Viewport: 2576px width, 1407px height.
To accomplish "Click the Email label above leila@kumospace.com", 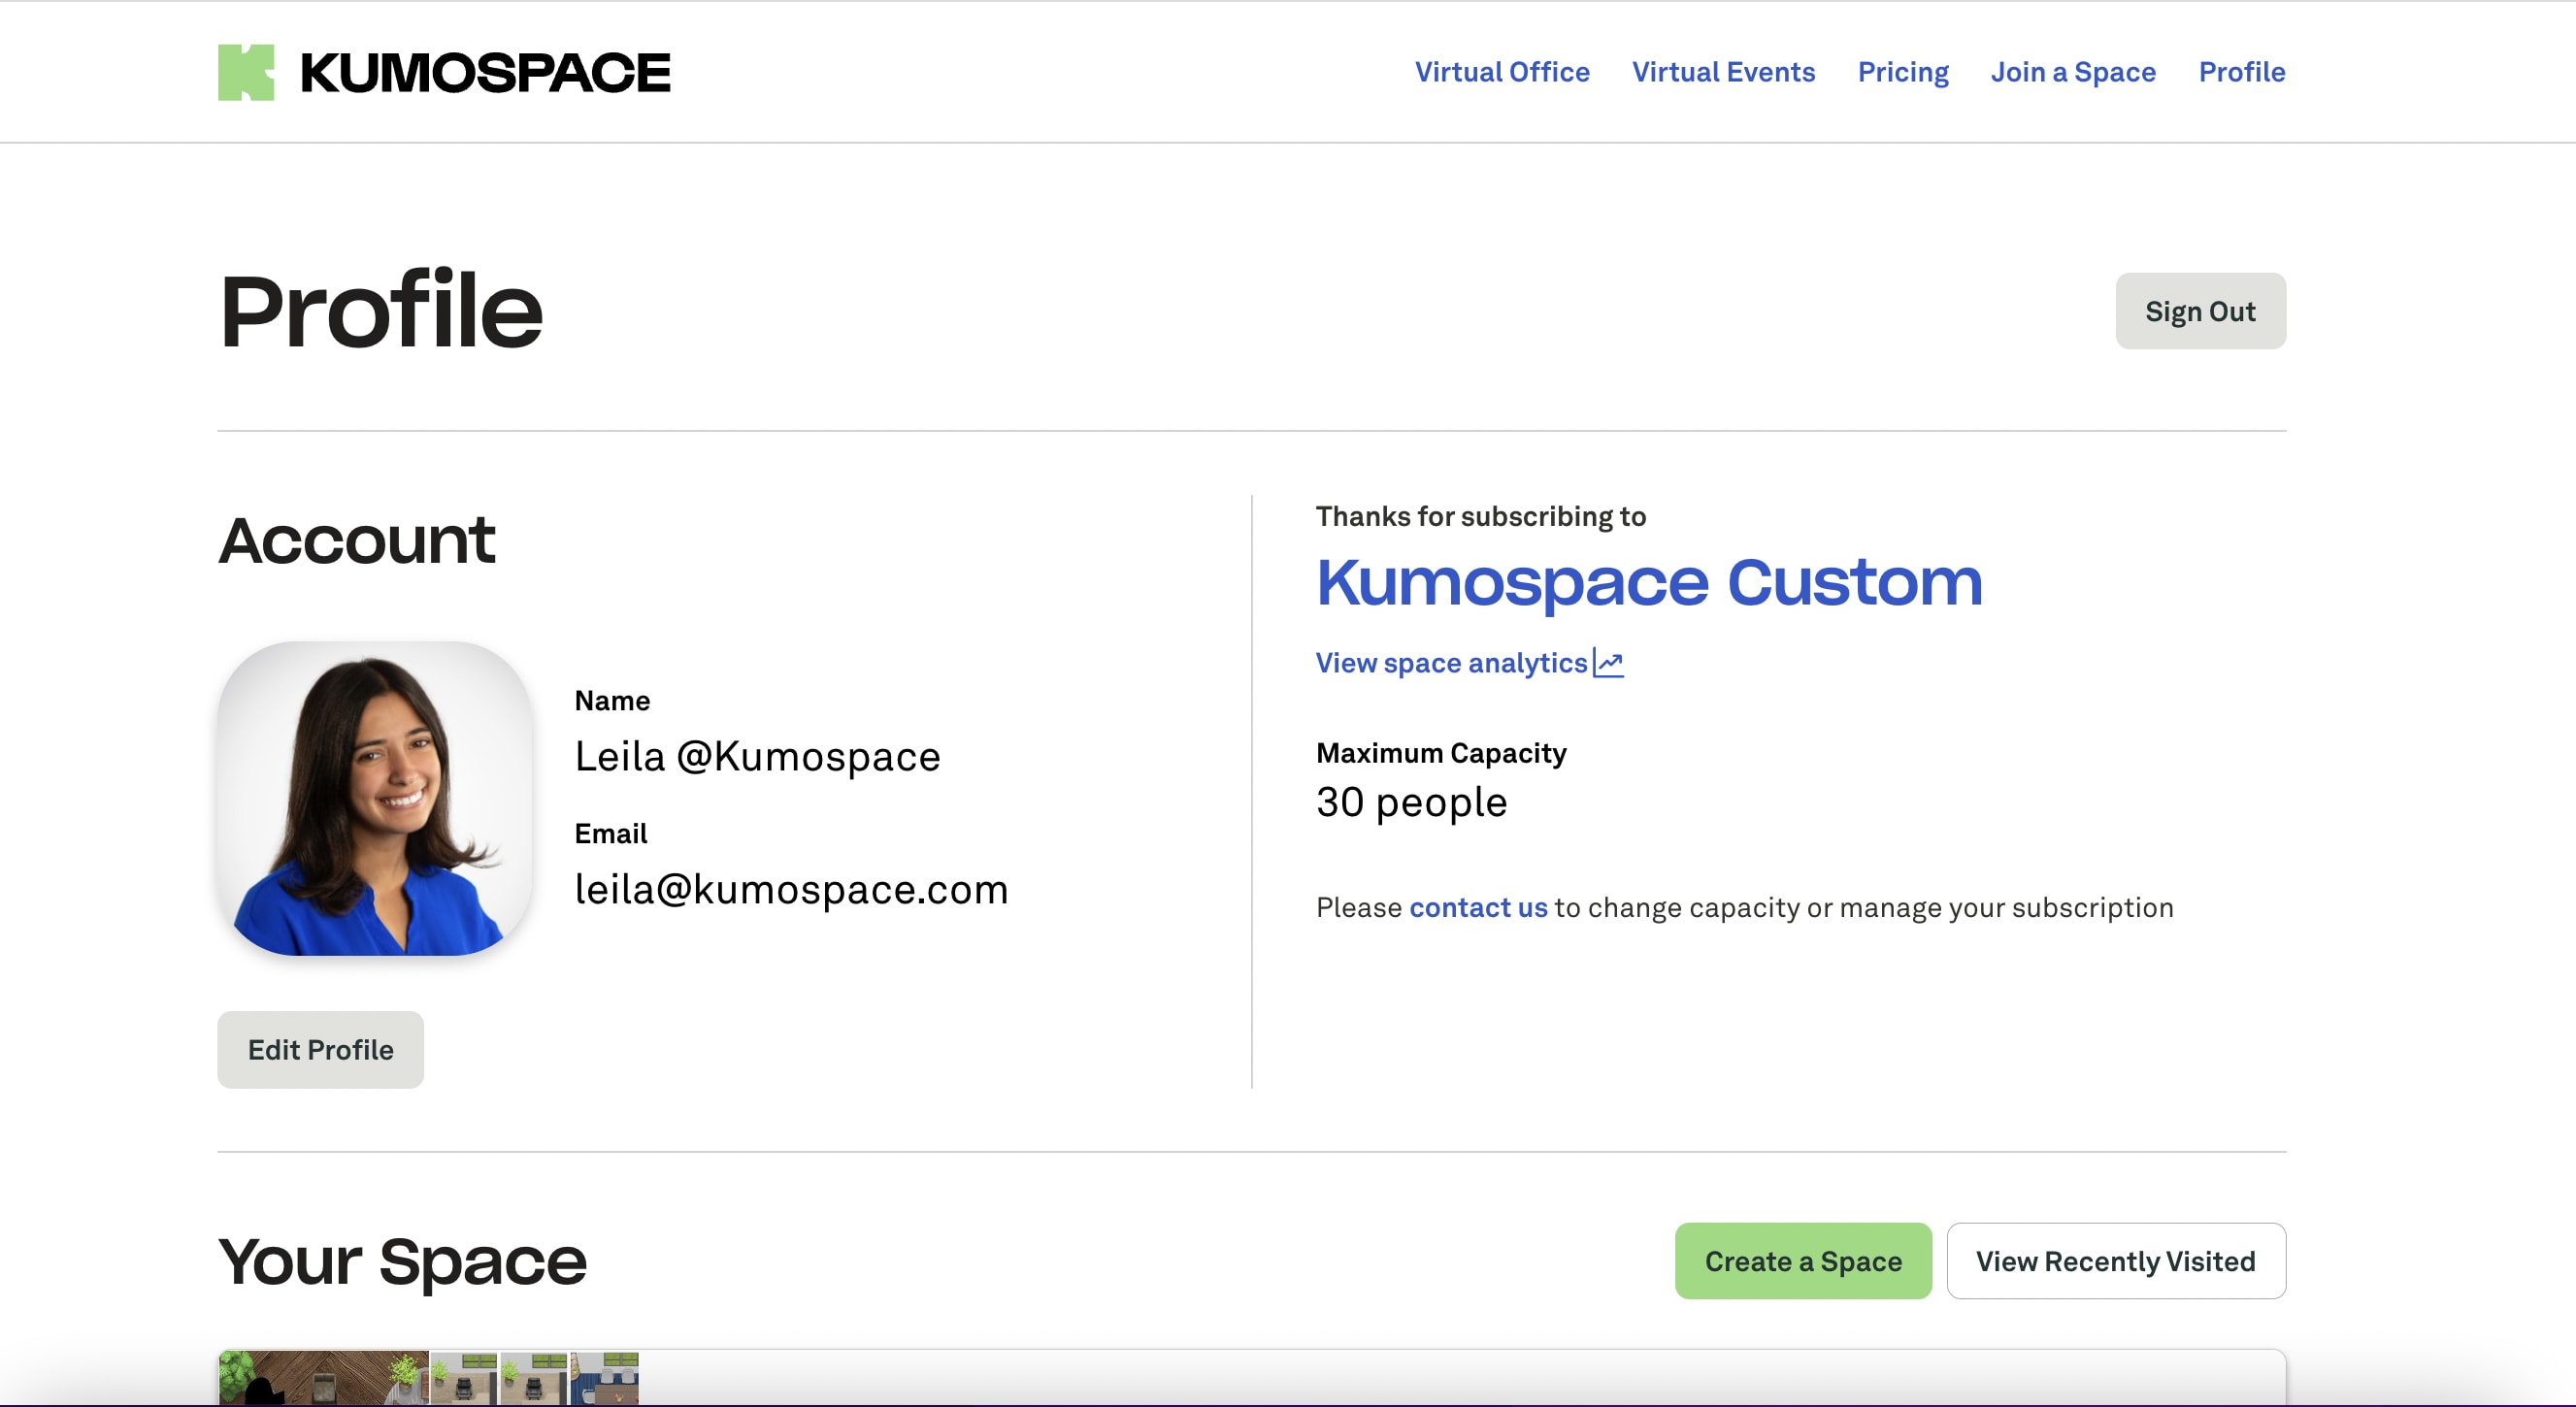I will (x=610, y=834).
